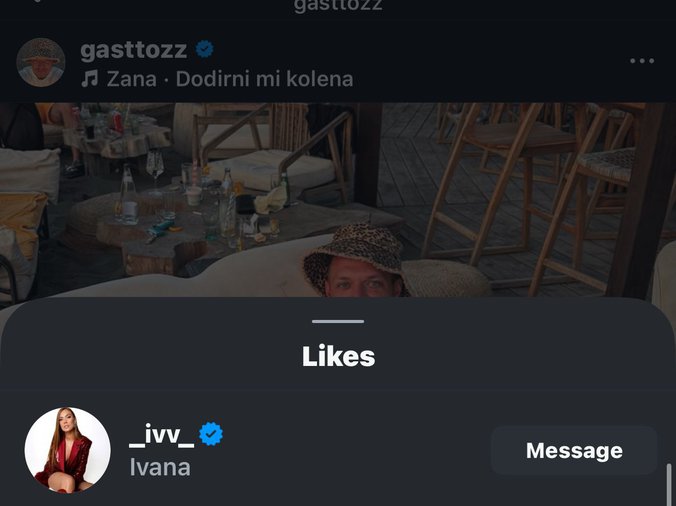676x506 pixels.
Task: Open the Zana · Dodirni mi kolena audio
Action: (230, 78)
